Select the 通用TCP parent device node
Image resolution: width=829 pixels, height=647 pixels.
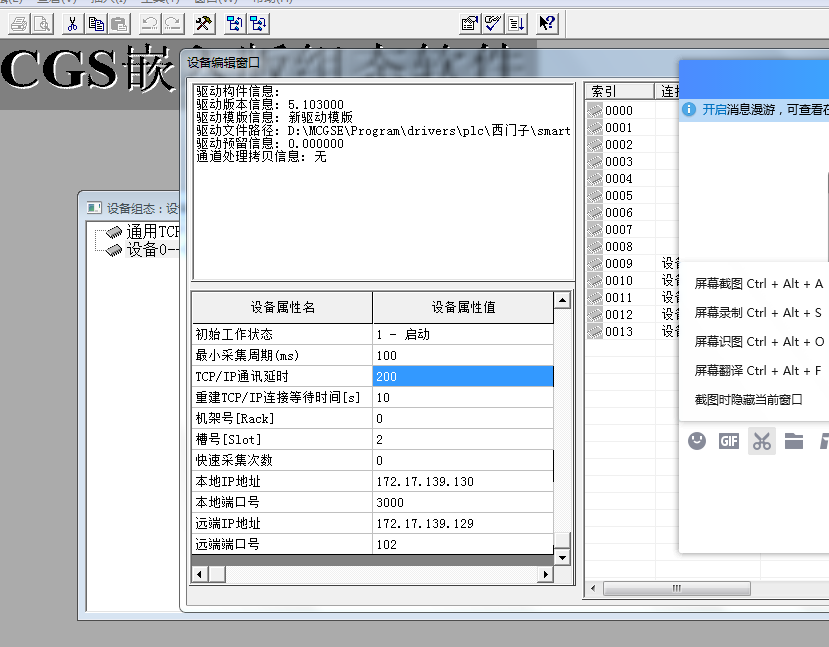(152, 233)
